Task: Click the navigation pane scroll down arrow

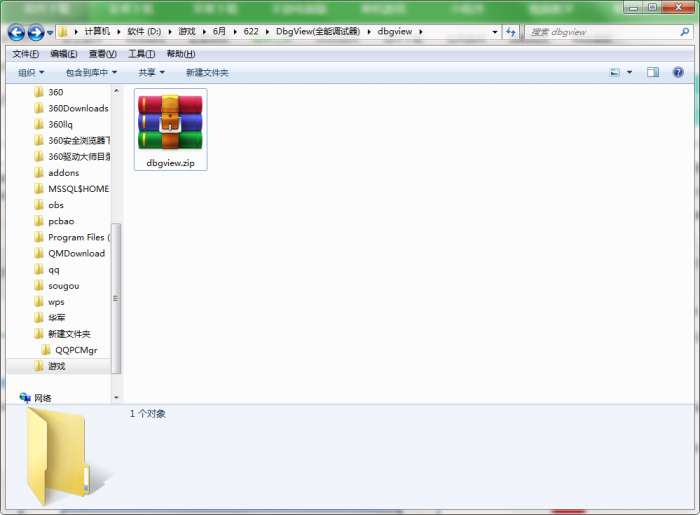Action: [x=116, y=397]
